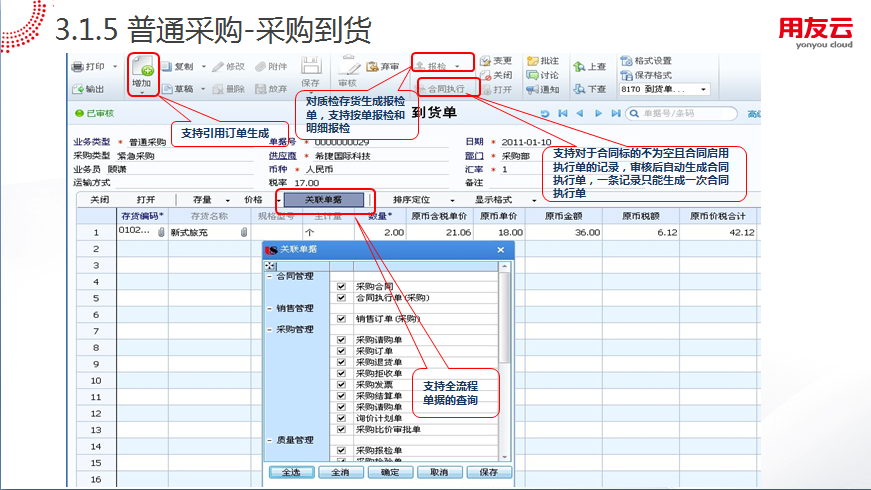The image size is (871, 490).
Task: Click the 全消 clear-all button
Action: [341, 472]
